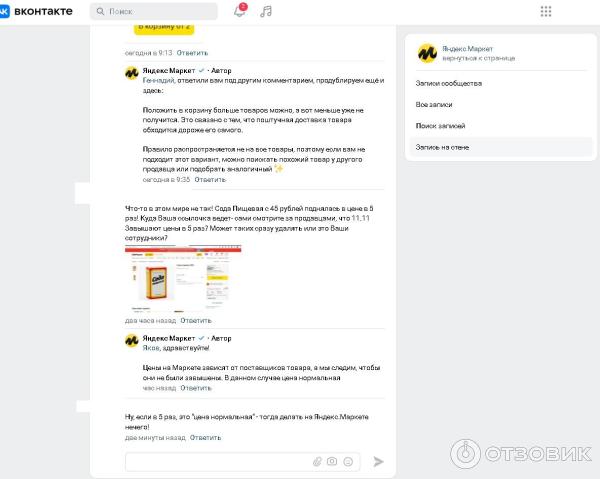
Task: Open the music note icon
Action: point(266,11)
